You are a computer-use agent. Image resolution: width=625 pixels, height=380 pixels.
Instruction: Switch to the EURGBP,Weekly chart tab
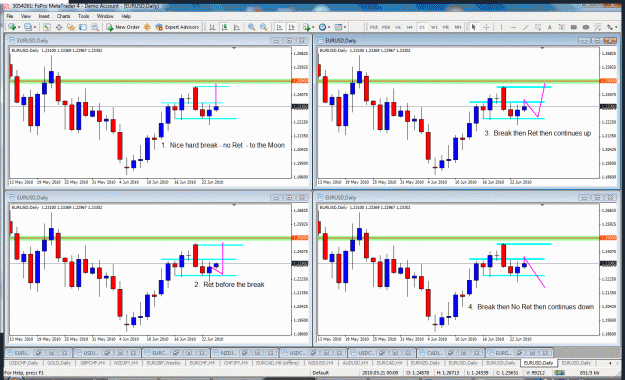click(x=163, y=363)
